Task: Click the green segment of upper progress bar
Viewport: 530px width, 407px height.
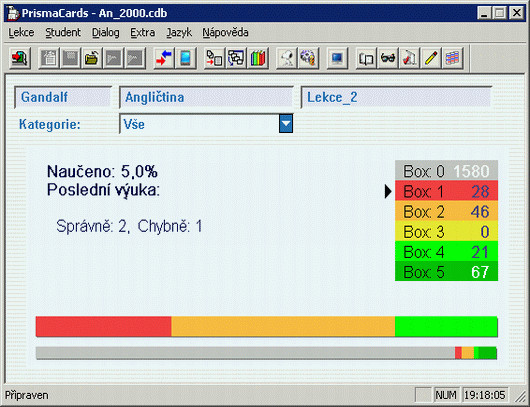Action: click(x=446, y=327)
